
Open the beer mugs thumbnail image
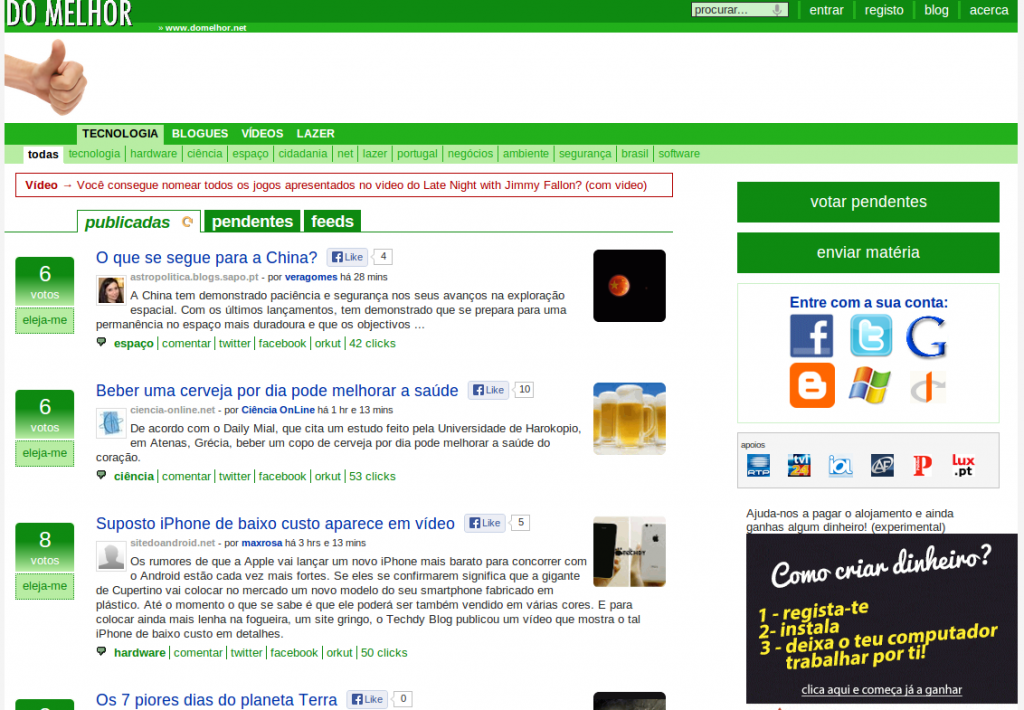(x=629, y=419)
